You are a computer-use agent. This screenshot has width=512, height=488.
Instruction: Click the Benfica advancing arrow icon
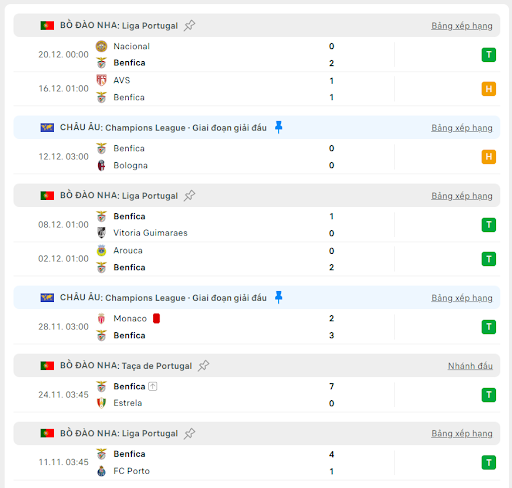[153, 386]
